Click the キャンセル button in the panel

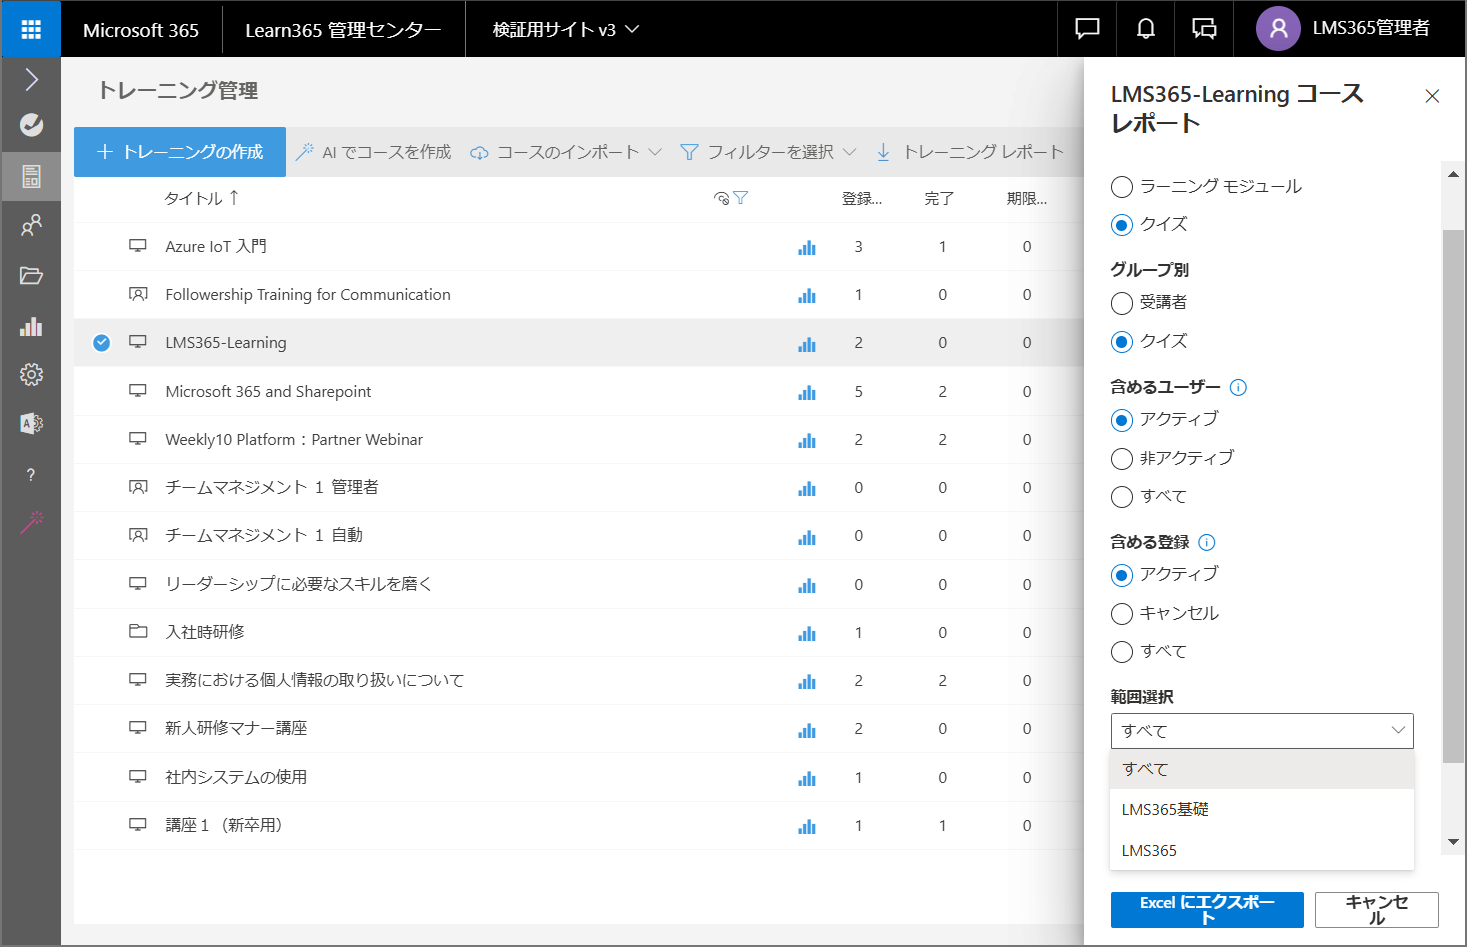[x=1377, y=910]
